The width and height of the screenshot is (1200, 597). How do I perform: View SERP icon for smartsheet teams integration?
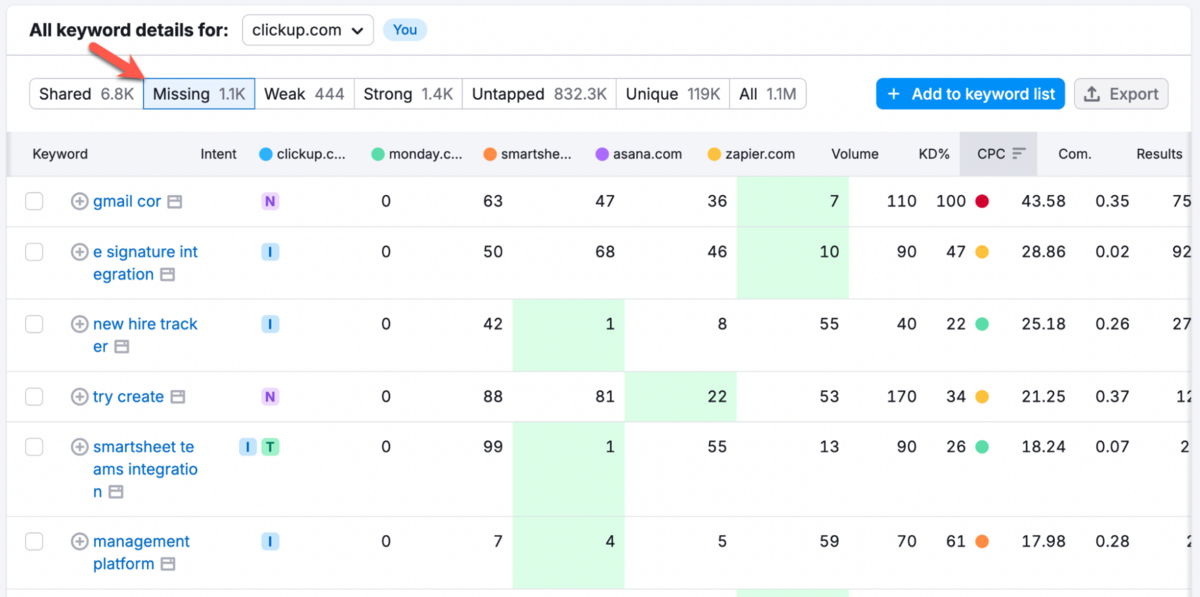click(116, 492)
